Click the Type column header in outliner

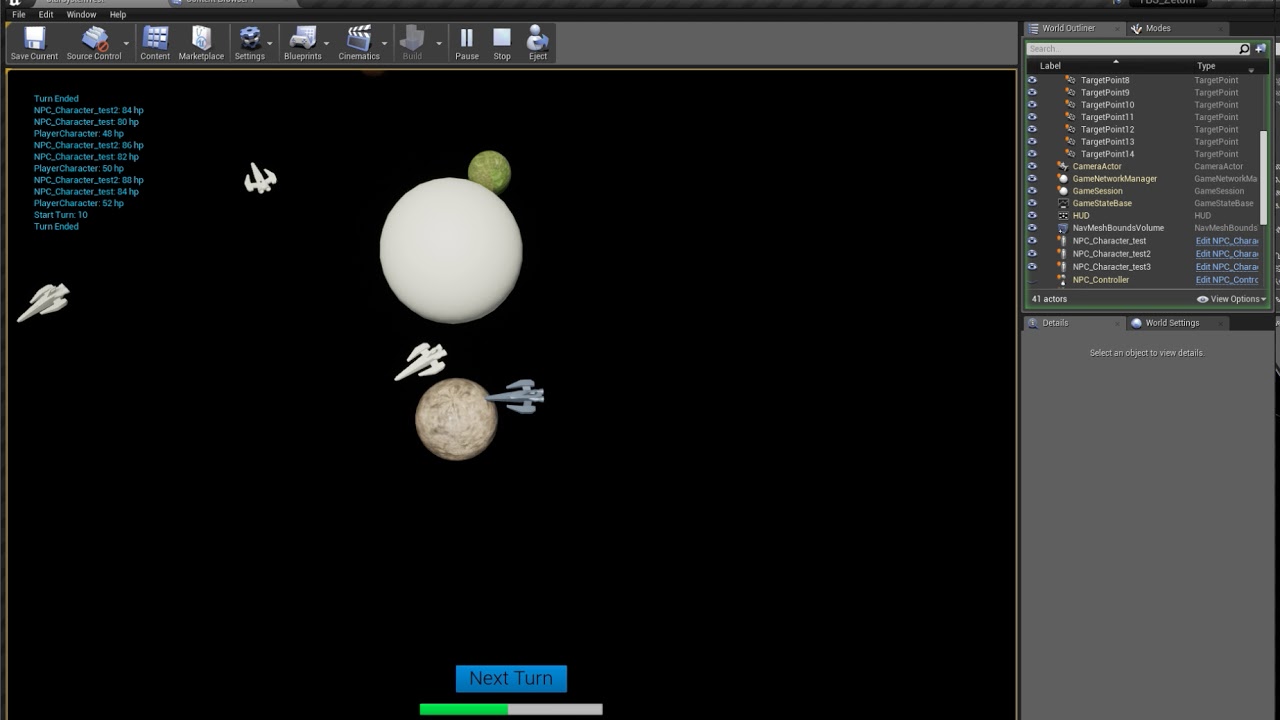click(x=1206, y=66)
